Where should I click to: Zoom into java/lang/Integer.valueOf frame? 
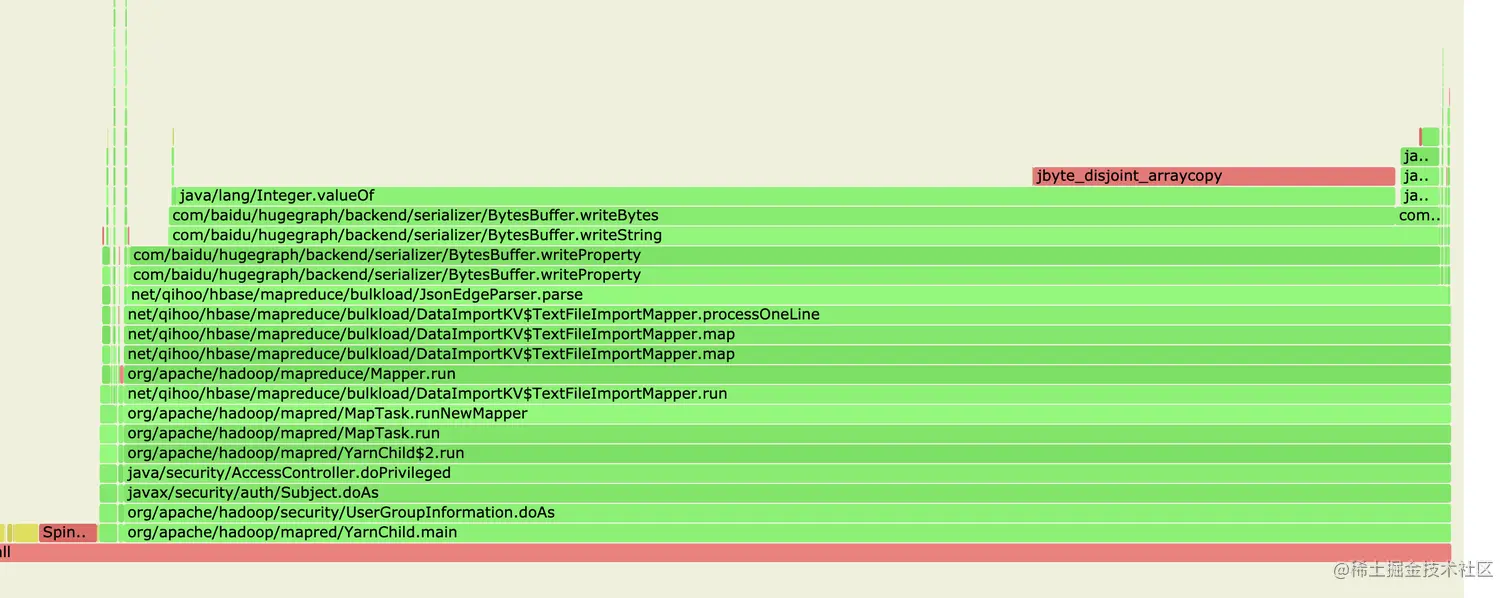pyautogui.click(x=785, y=196)
